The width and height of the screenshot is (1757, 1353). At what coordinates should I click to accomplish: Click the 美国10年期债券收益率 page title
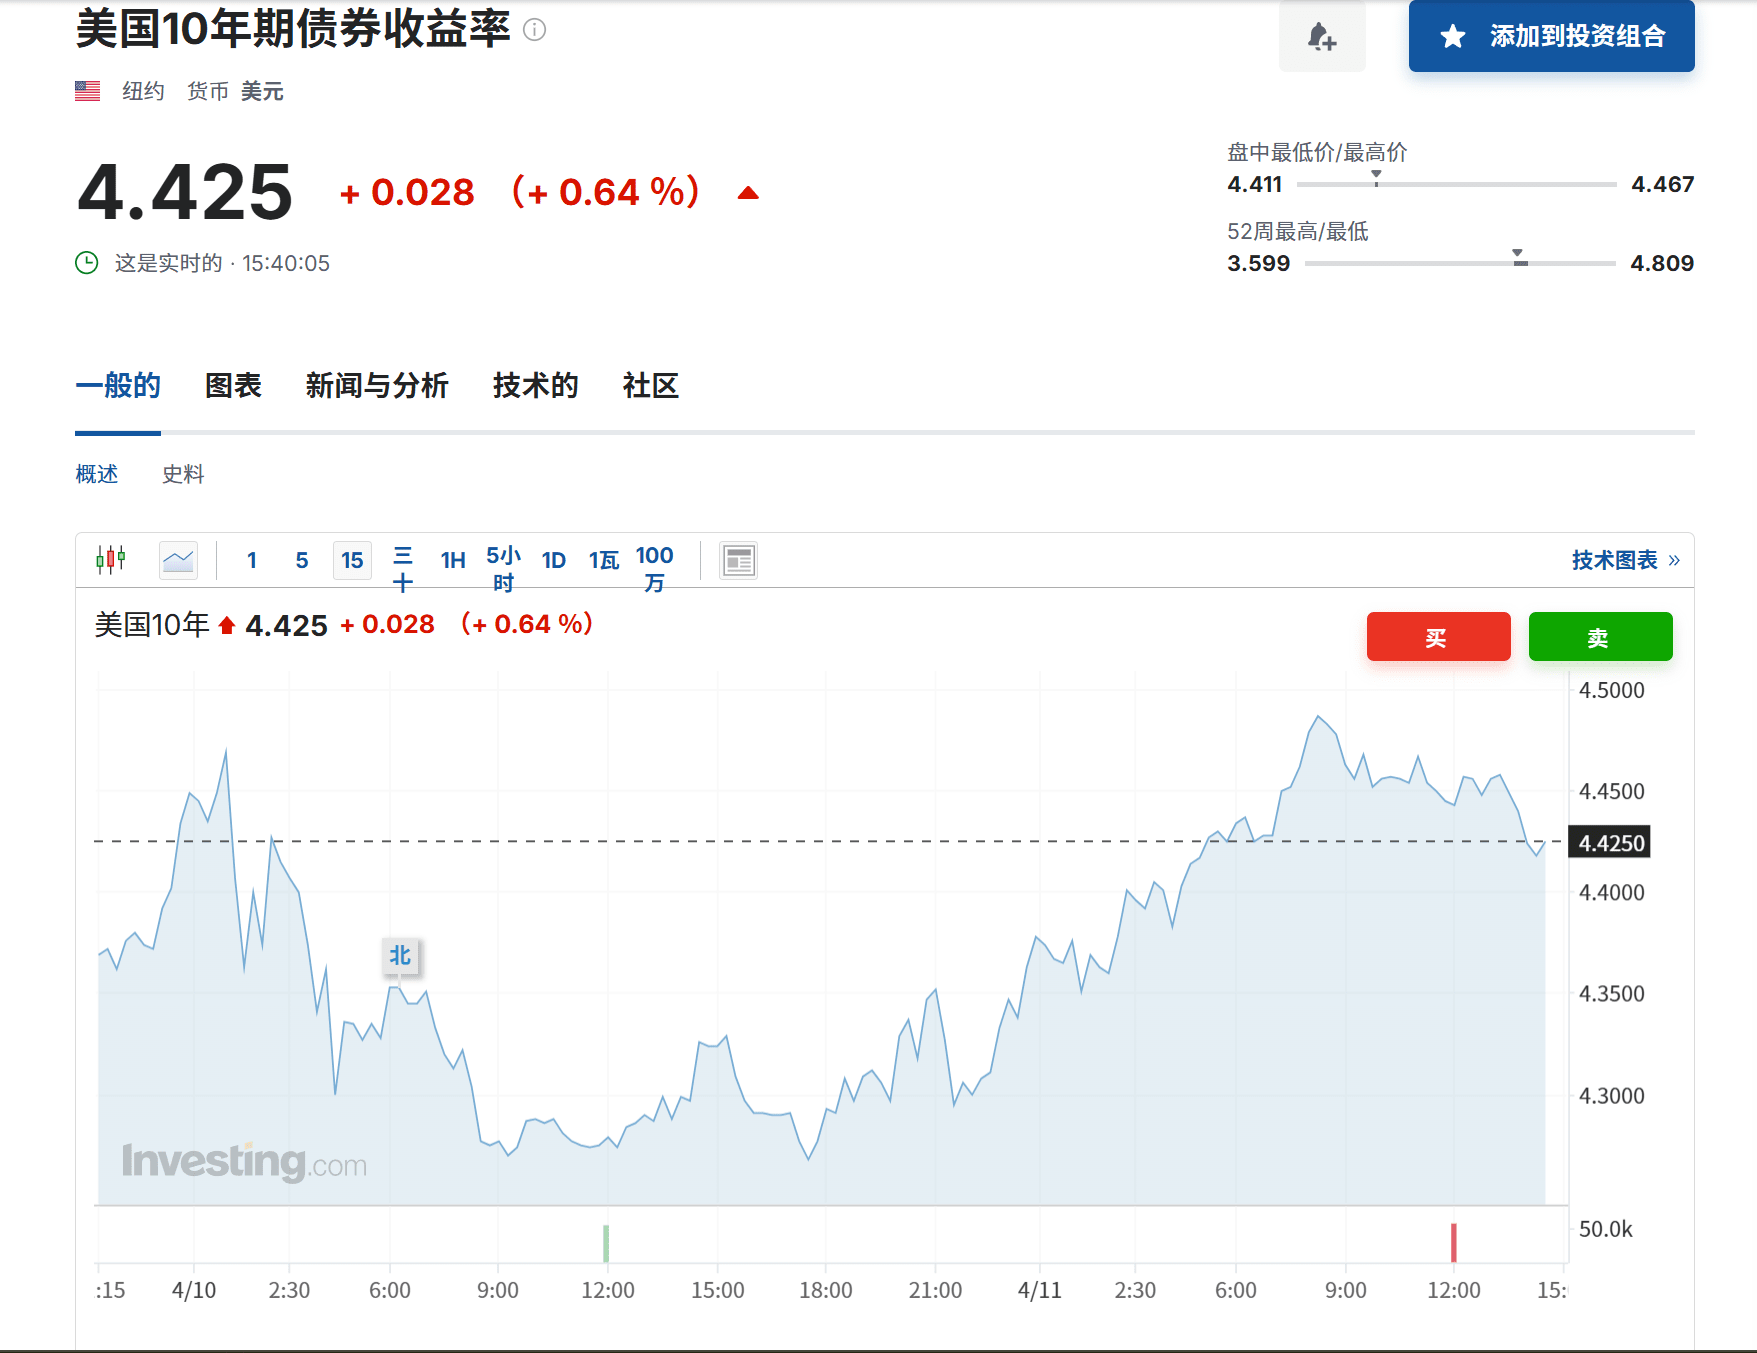click(294, 29)
